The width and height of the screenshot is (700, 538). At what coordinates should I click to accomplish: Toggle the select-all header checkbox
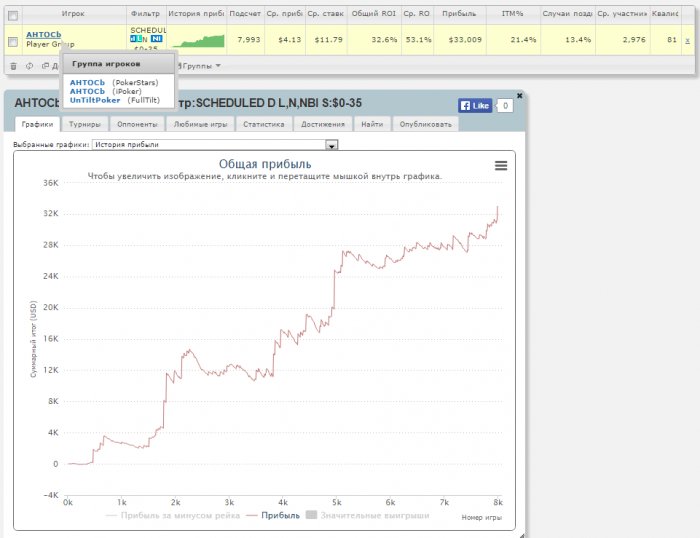click(12, 15)
